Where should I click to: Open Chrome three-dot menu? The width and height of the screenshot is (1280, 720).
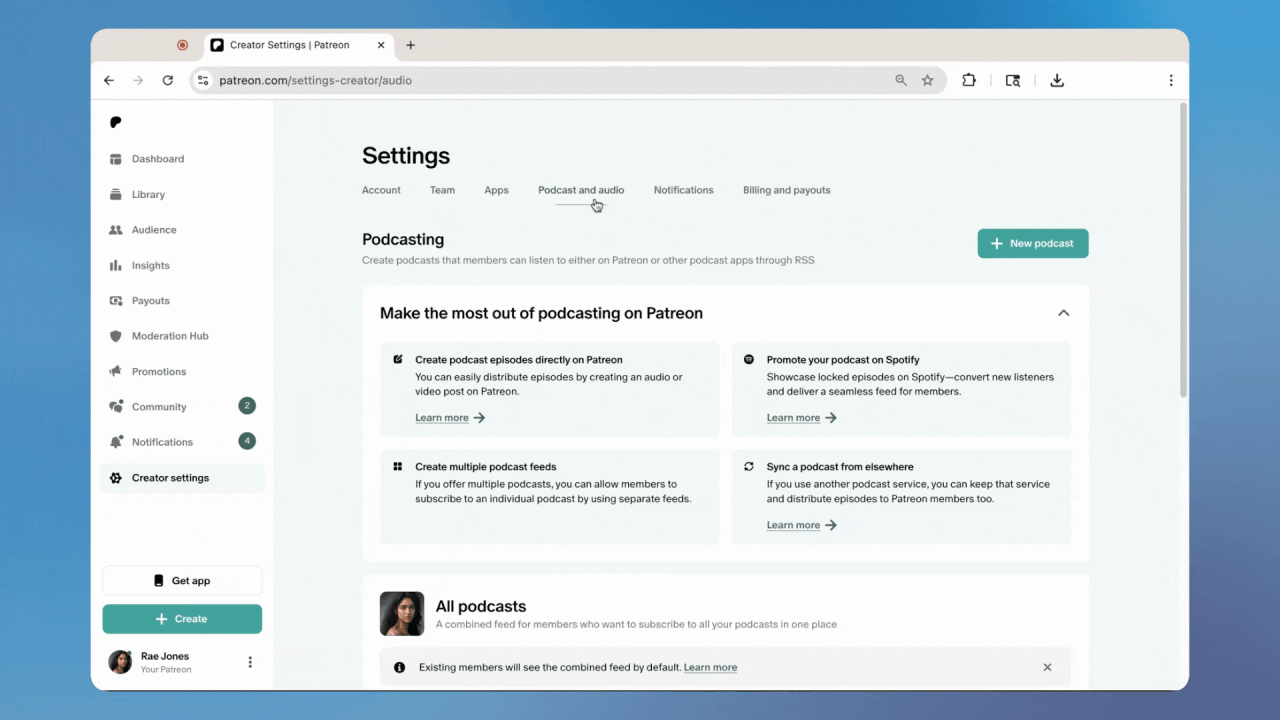point(1171,81)
